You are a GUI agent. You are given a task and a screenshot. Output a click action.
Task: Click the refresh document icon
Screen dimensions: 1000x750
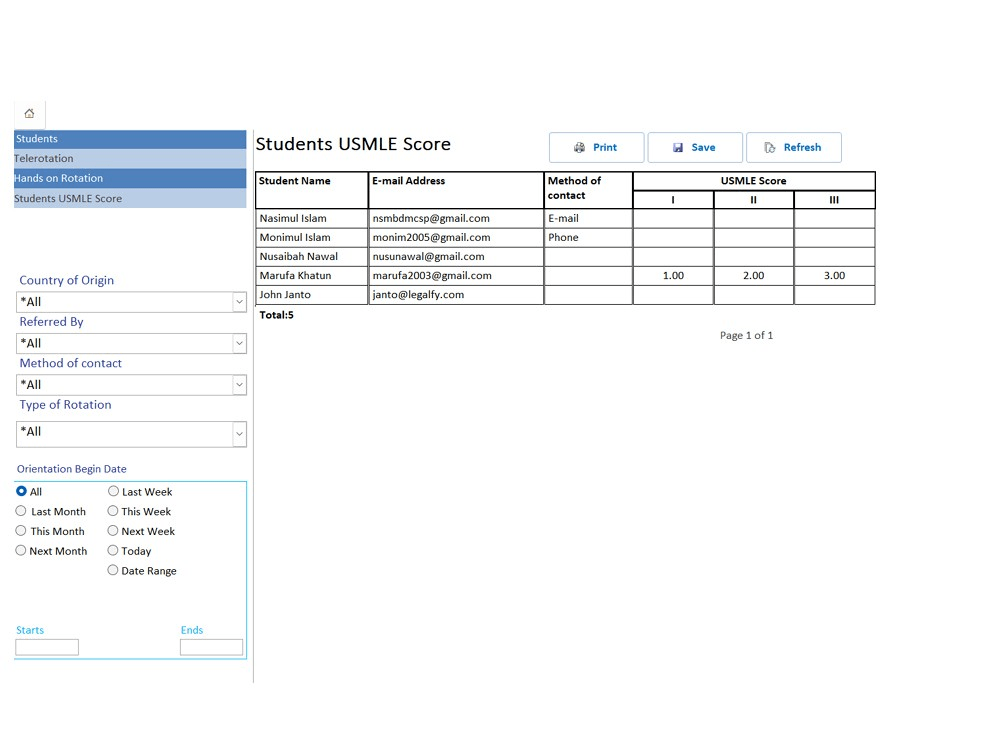pos(770,147)
